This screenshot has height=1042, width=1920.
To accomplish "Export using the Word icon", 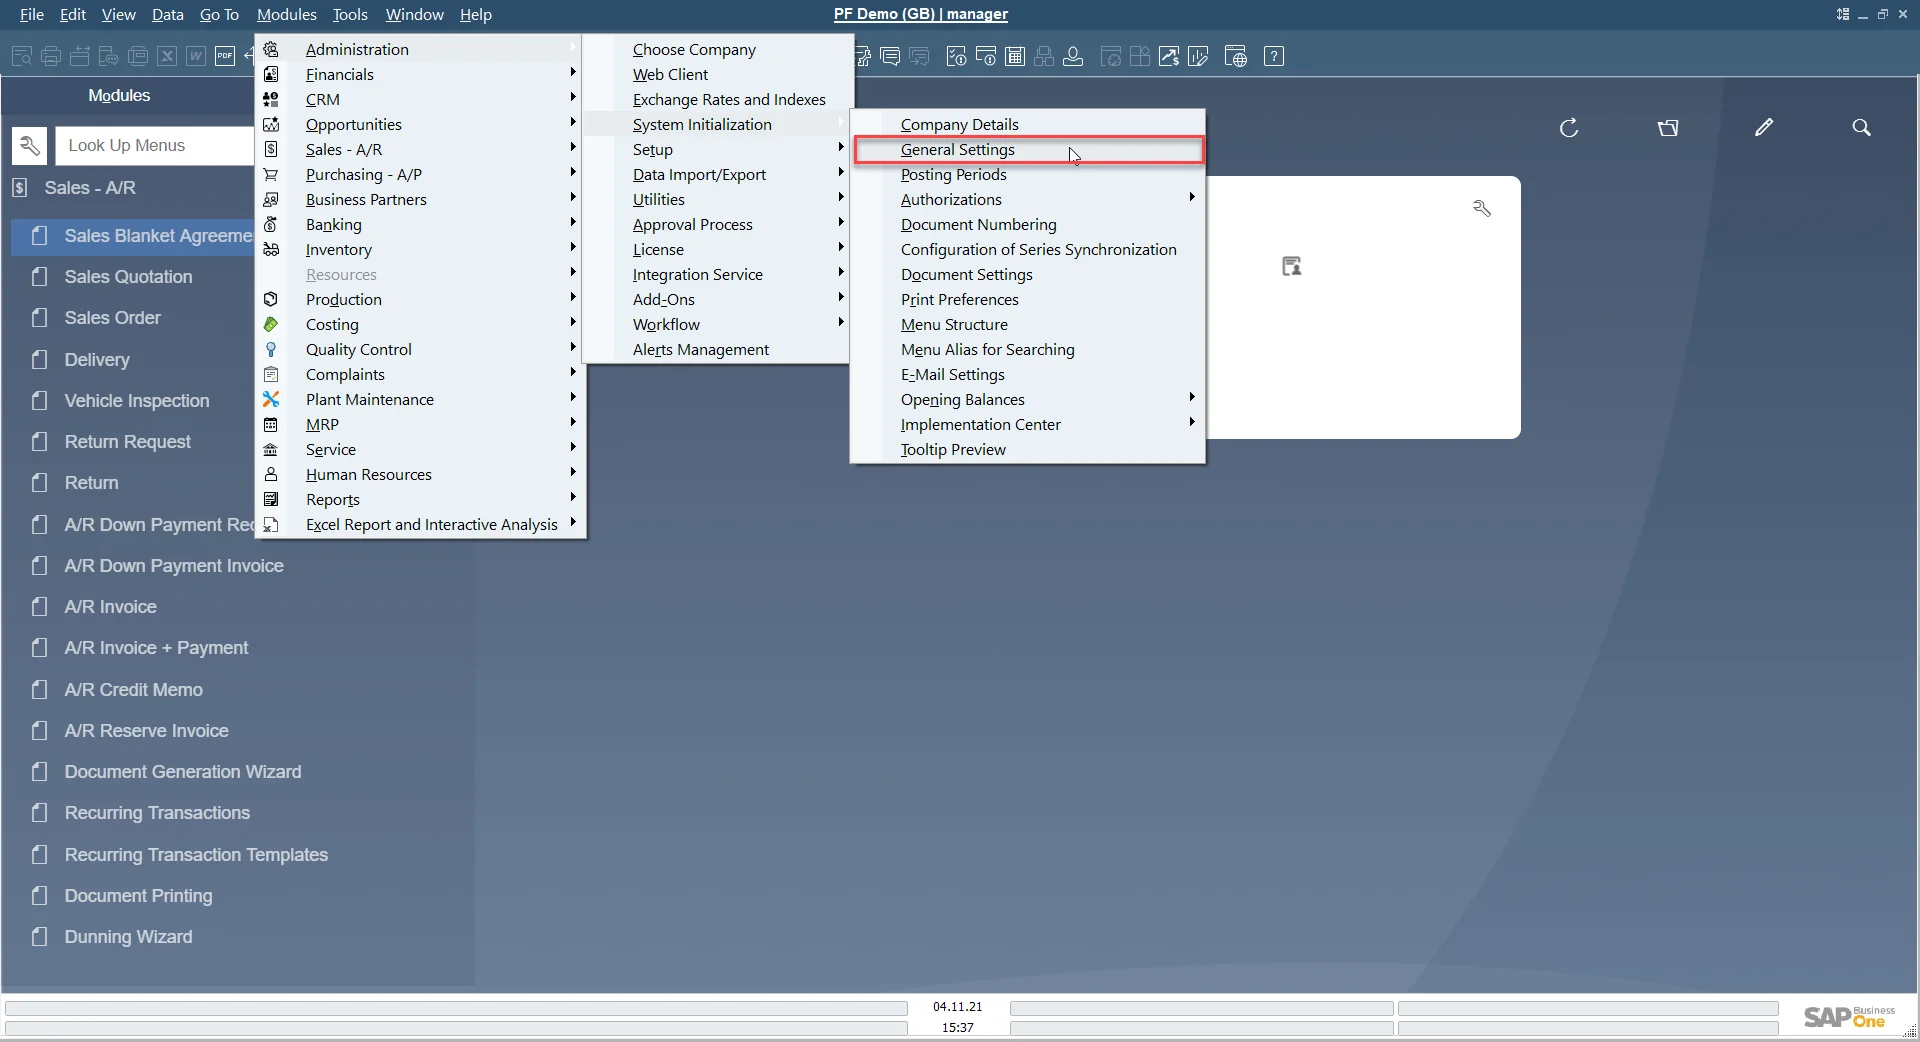I will [196, 57].
